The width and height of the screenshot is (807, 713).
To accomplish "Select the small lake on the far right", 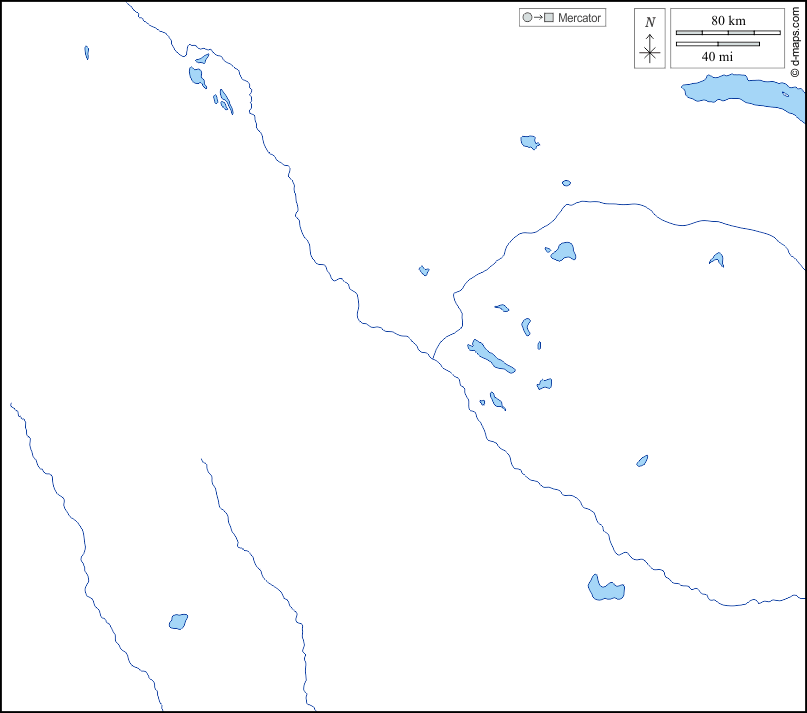I will point(717,260).
